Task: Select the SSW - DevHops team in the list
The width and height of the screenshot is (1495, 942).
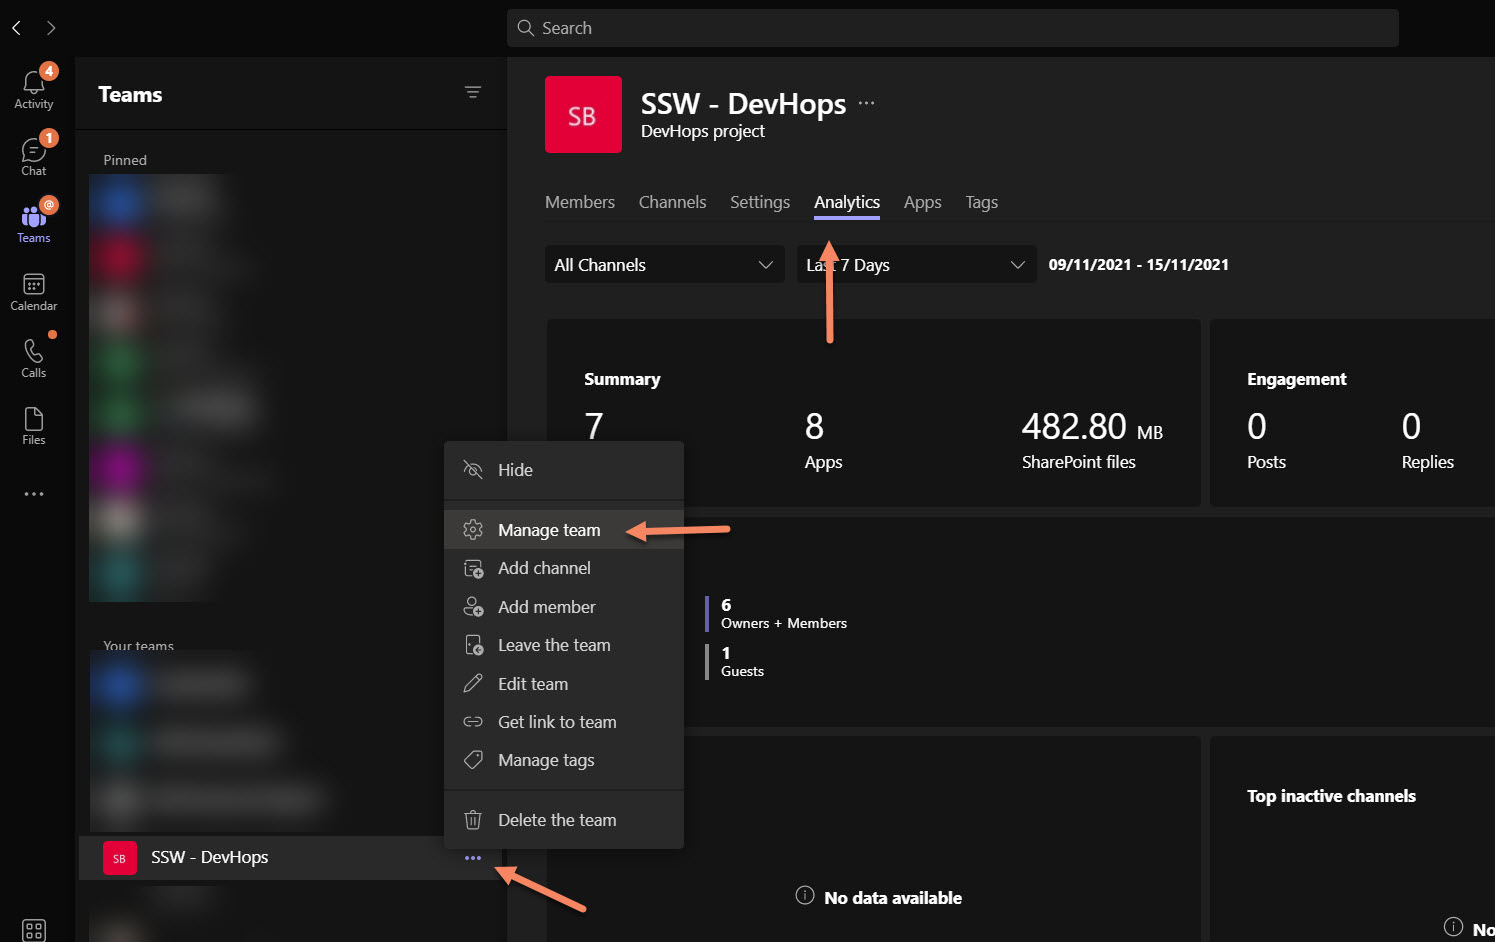Action: [210, 858]
